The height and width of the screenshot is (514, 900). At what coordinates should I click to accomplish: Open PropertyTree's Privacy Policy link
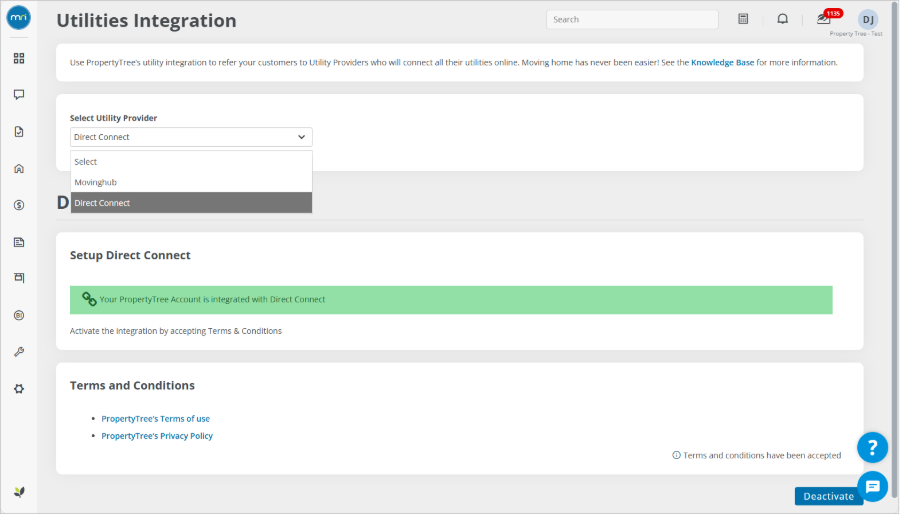click(157, 436)
